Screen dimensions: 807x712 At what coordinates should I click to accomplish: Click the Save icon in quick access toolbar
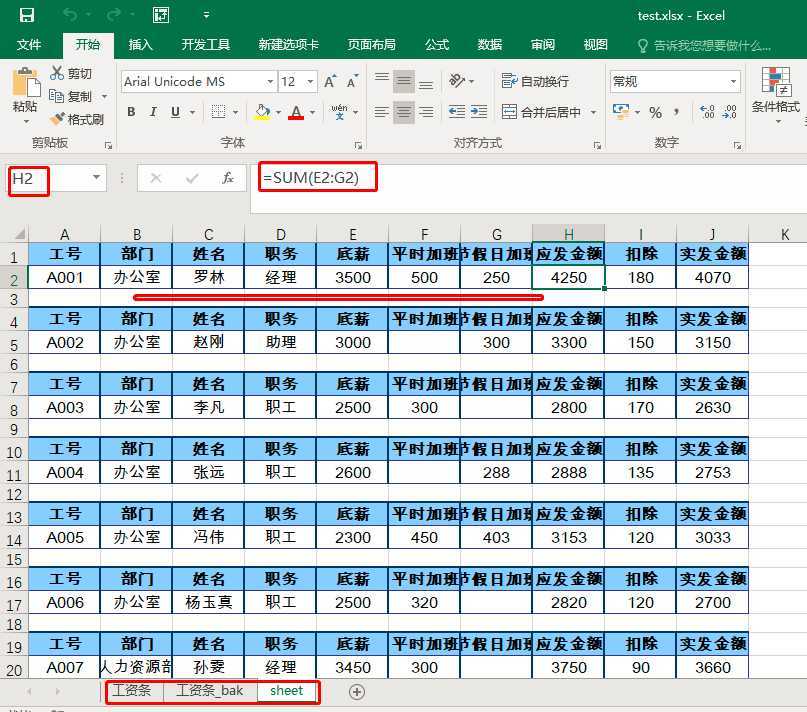click(x=27, y=15)
